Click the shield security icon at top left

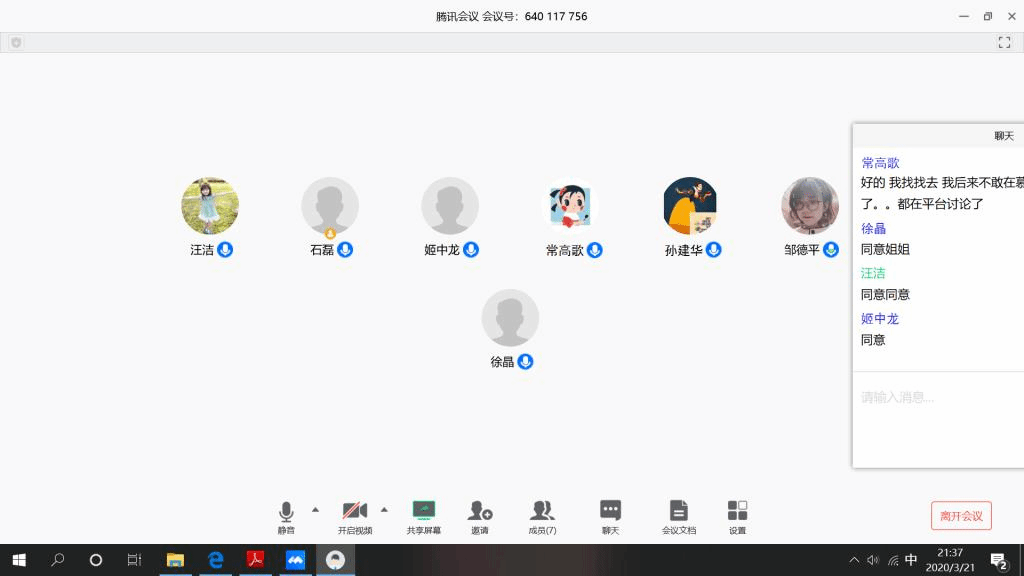click(16, 43)
